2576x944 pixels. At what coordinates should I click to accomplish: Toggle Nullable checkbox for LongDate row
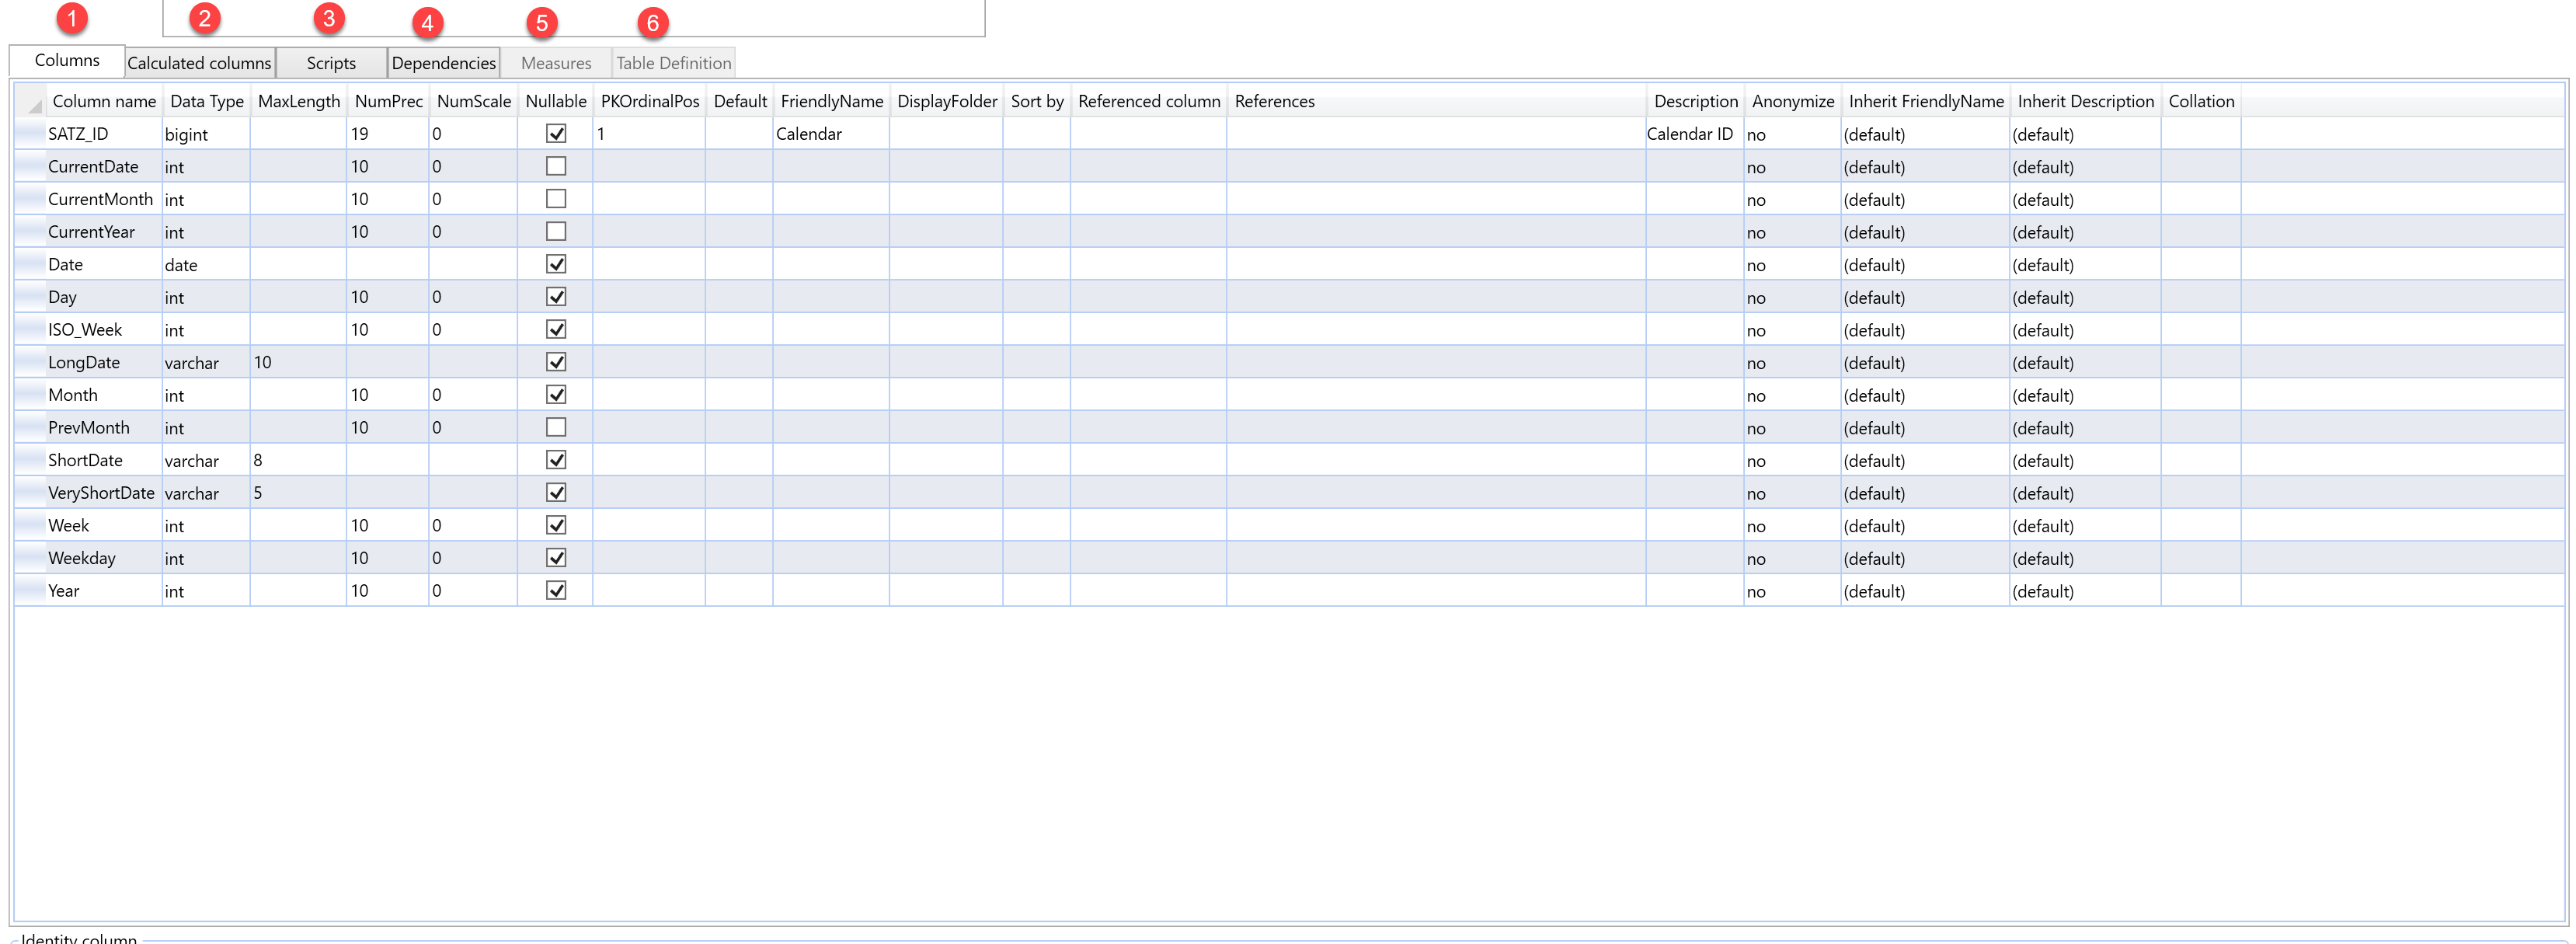coord(556,362)
